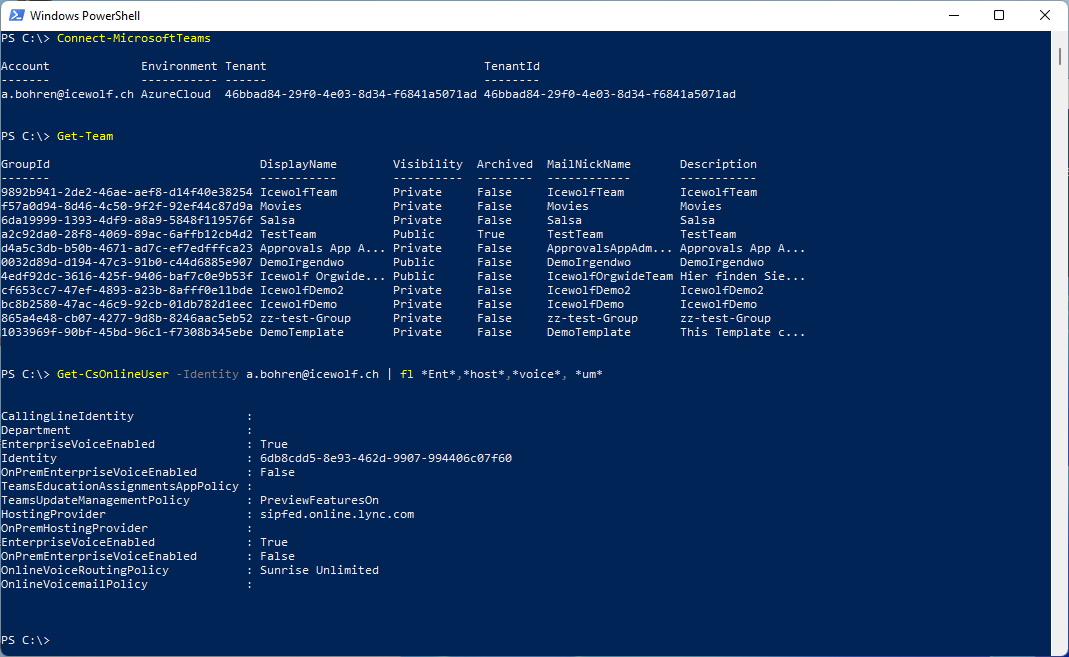Click the 'CallingLineIdentity' property name
This screenshot has height=657, width=1069.
point(67,416)
